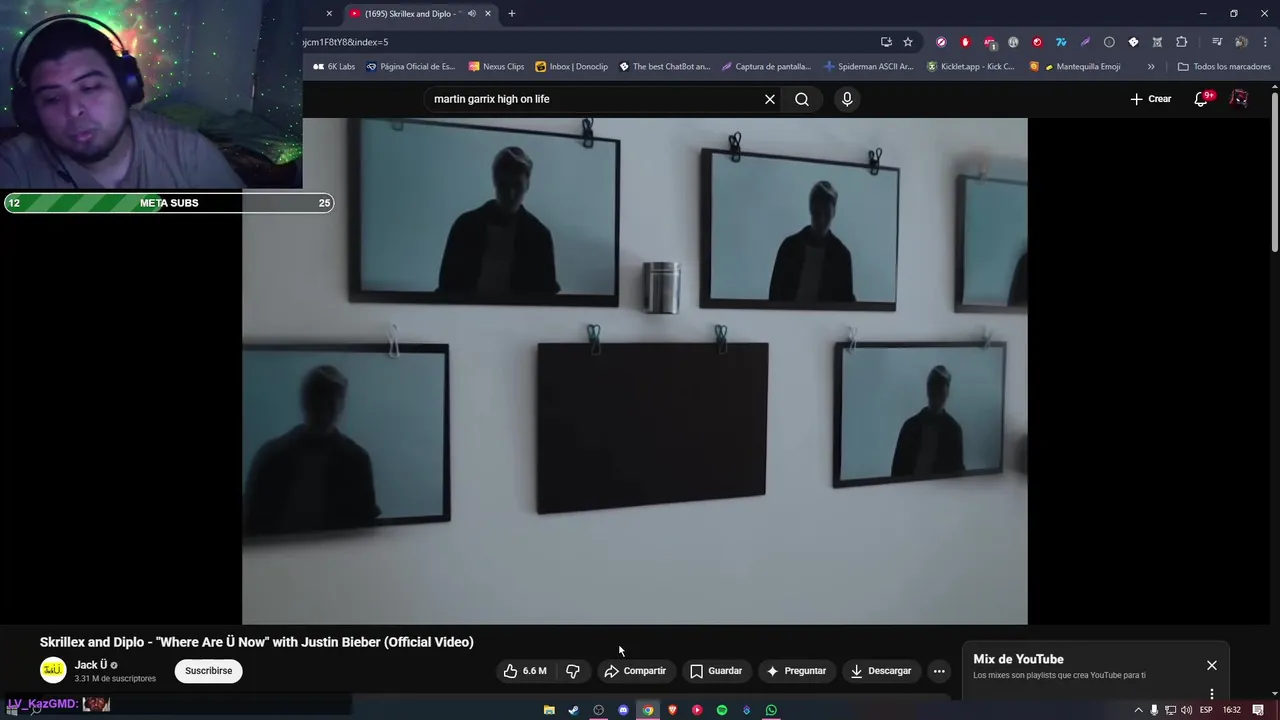Close the Skrillex and Diplo tab
Image resolution: width=1280 pixels, height=720 pixels.
click(x=488, y=14)
